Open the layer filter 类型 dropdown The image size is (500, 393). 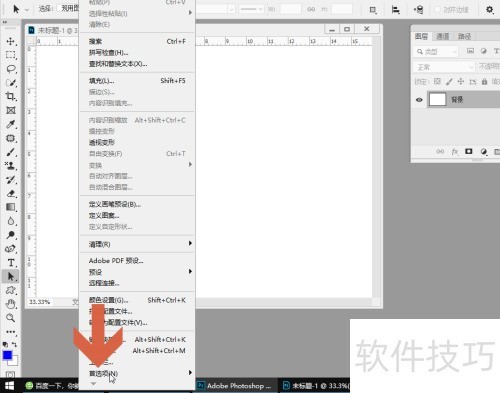click(436, 52)
